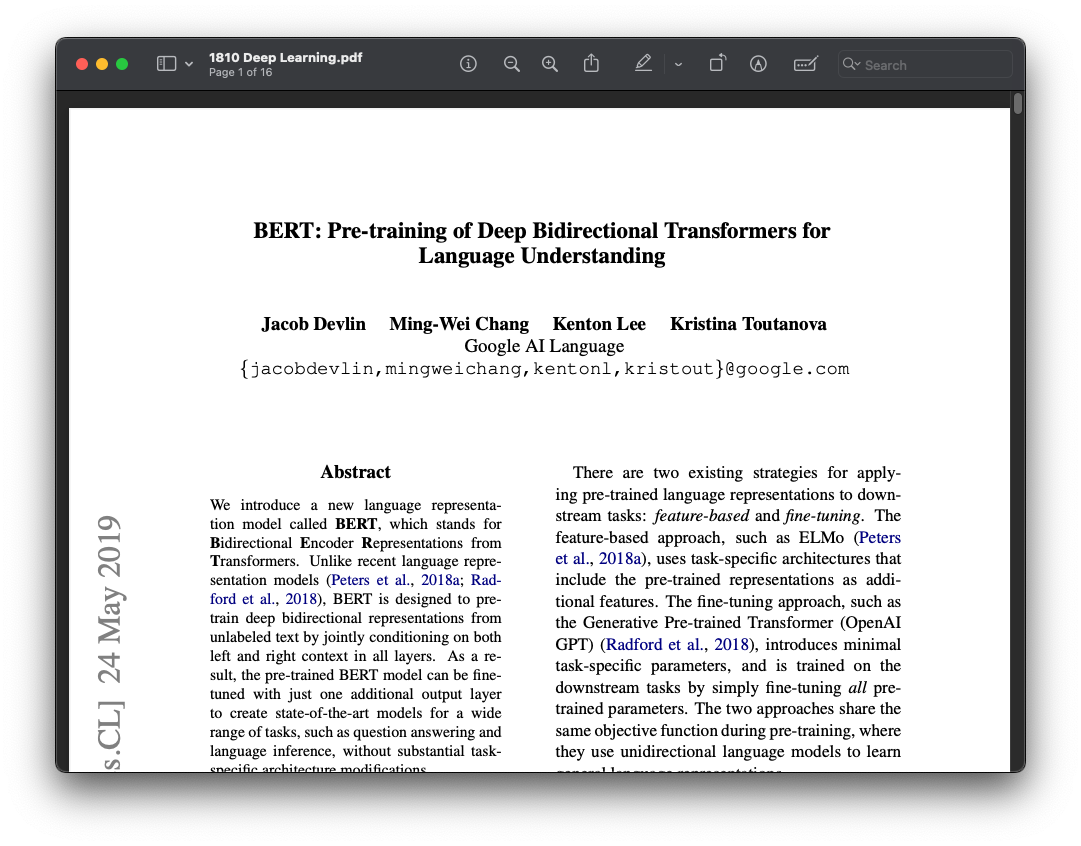The image size is (1081, 846).
Task: Click the 'Page 1 of 16' indicator
Action: pyautogui.click(x=241, y=72)
